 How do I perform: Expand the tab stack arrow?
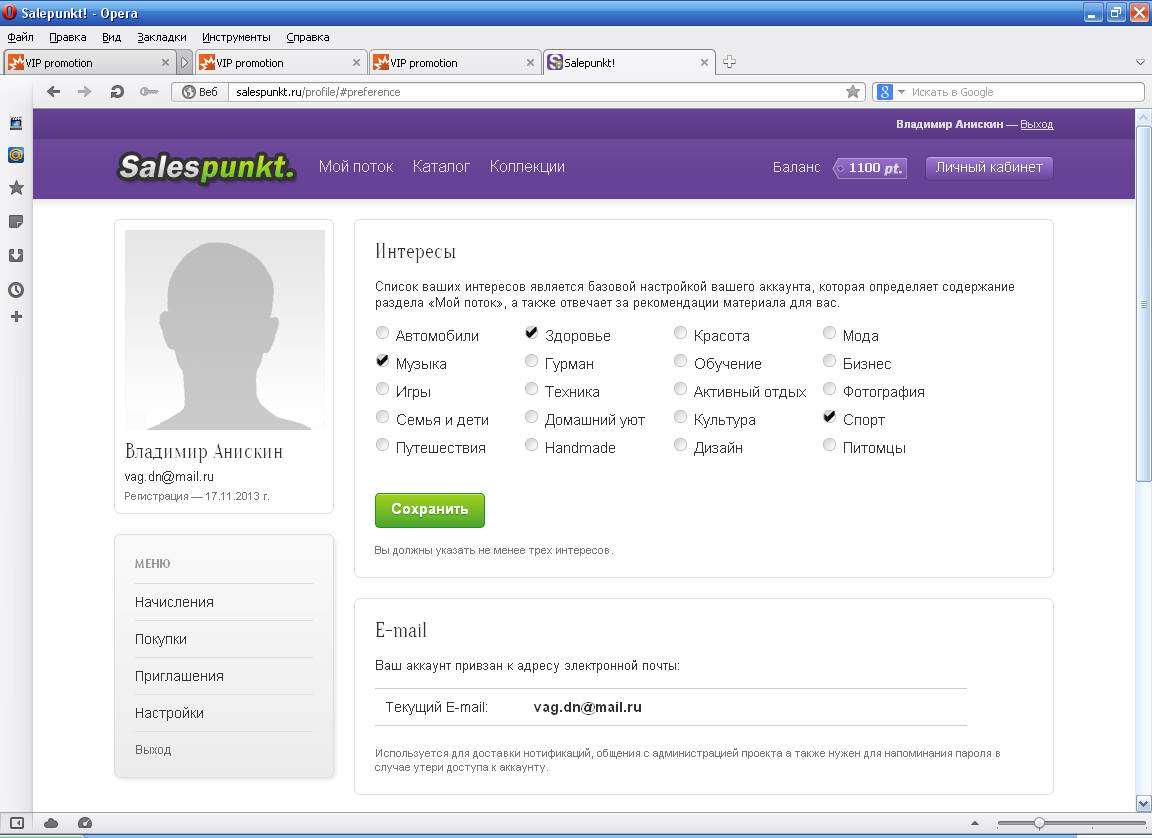coord(184,63)
